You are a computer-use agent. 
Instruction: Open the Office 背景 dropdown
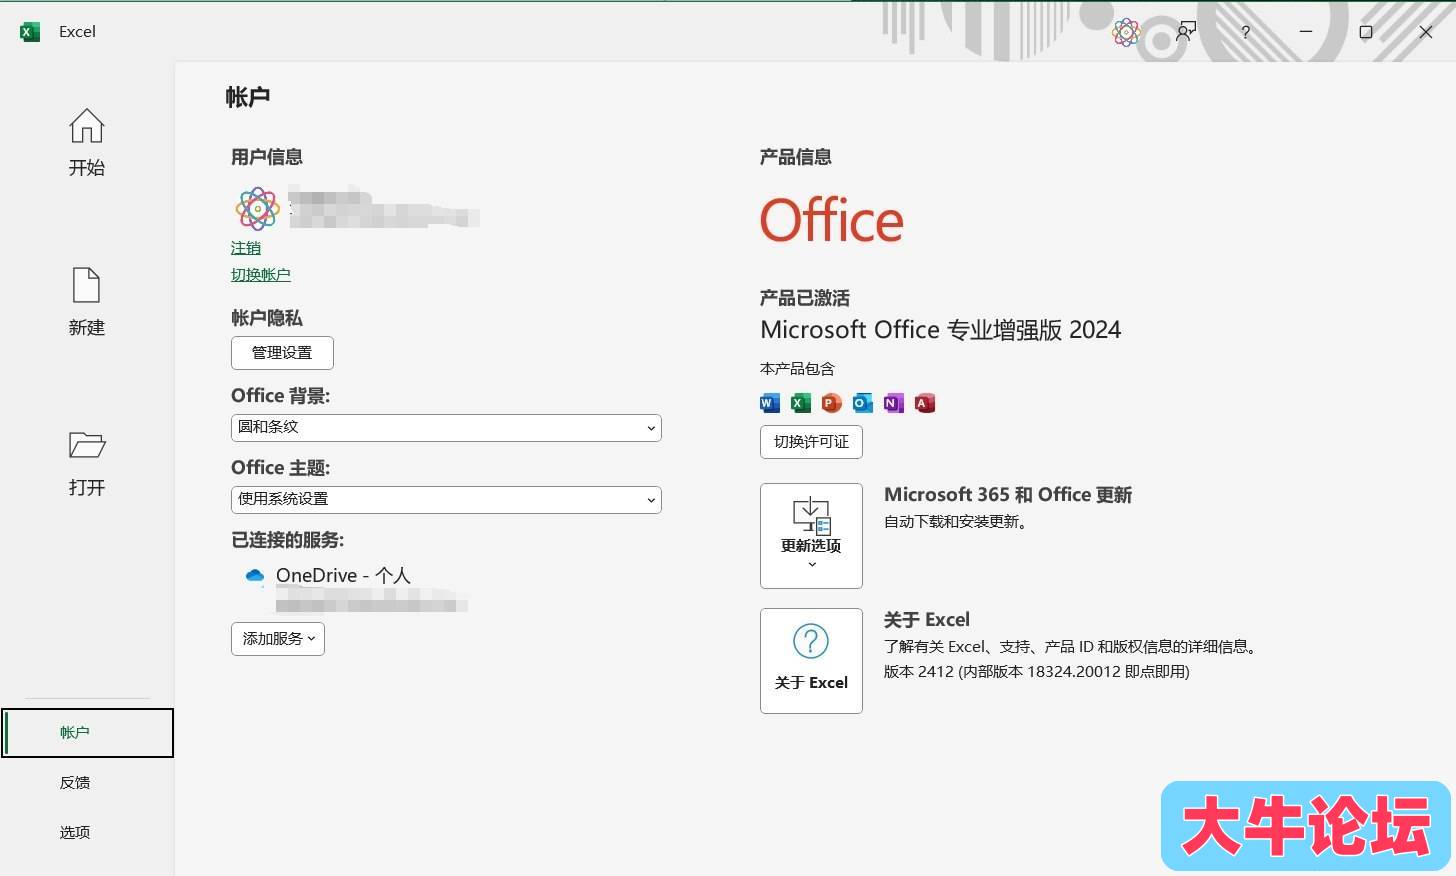click(446, 428)
